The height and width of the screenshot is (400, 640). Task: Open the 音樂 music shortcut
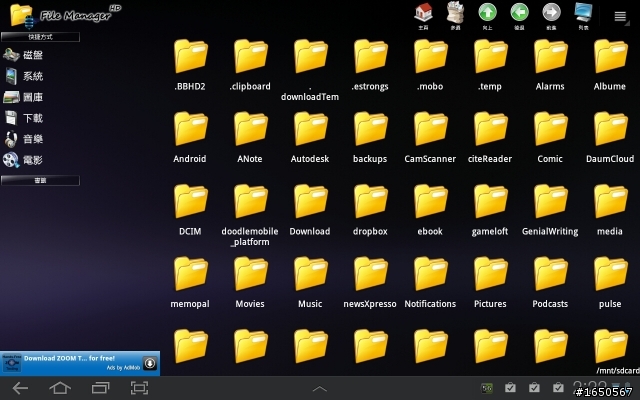click(24, 139)
